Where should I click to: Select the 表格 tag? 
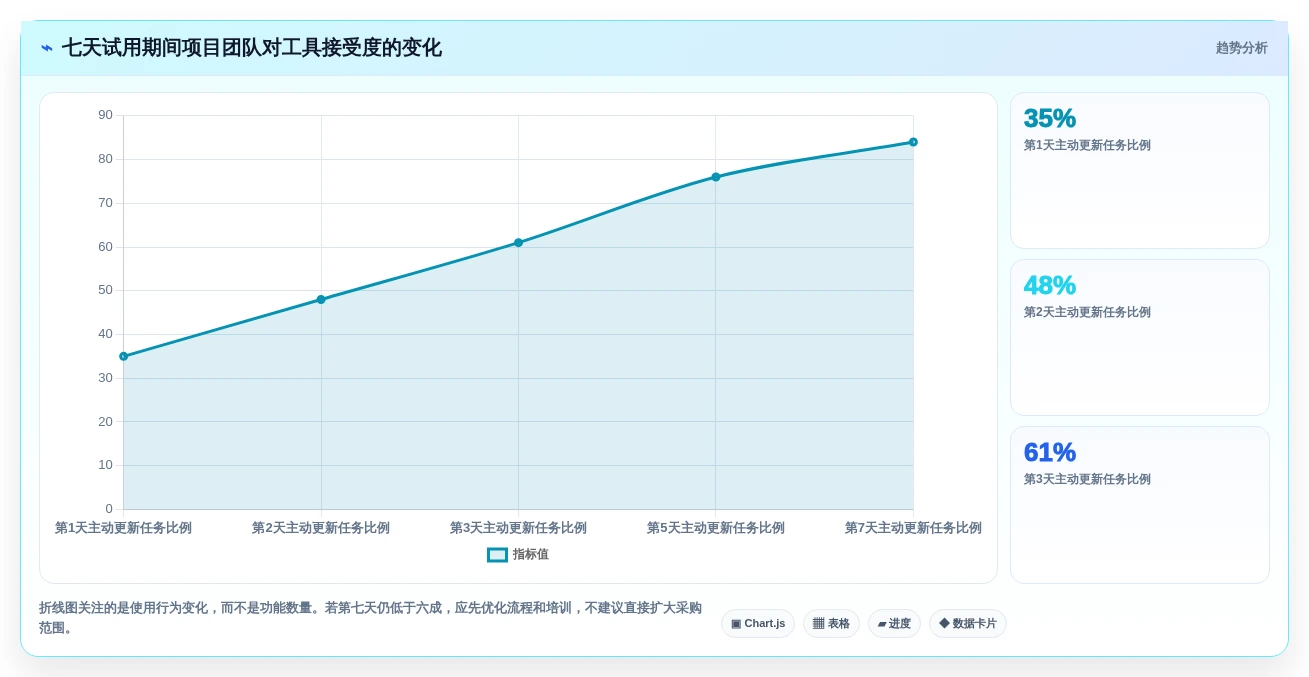pos(831,624)
